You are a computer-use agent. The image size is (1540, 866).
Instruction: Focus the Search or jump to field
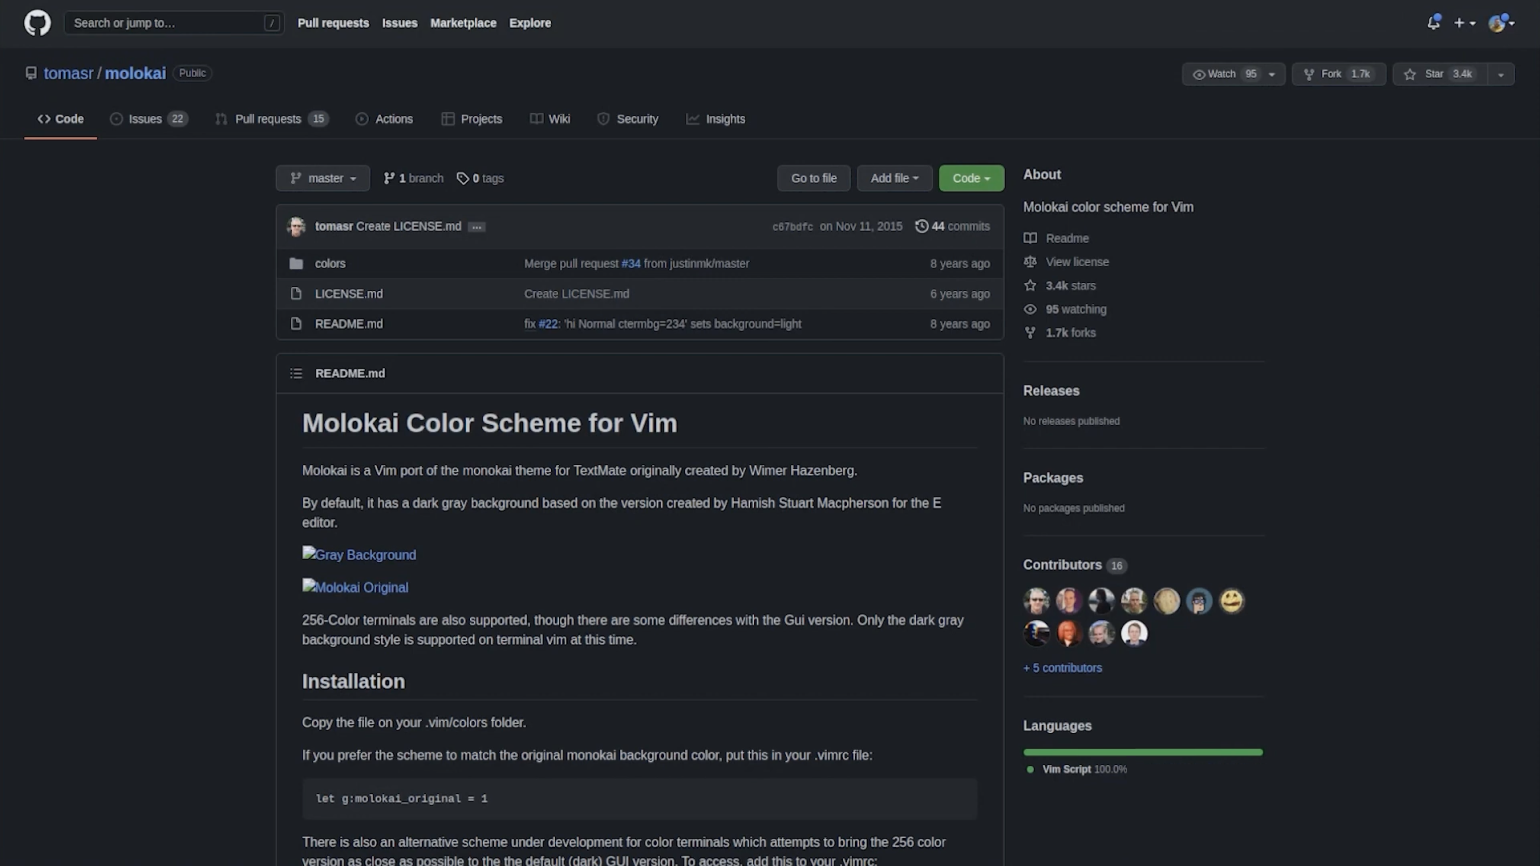[x=173, y=23]
